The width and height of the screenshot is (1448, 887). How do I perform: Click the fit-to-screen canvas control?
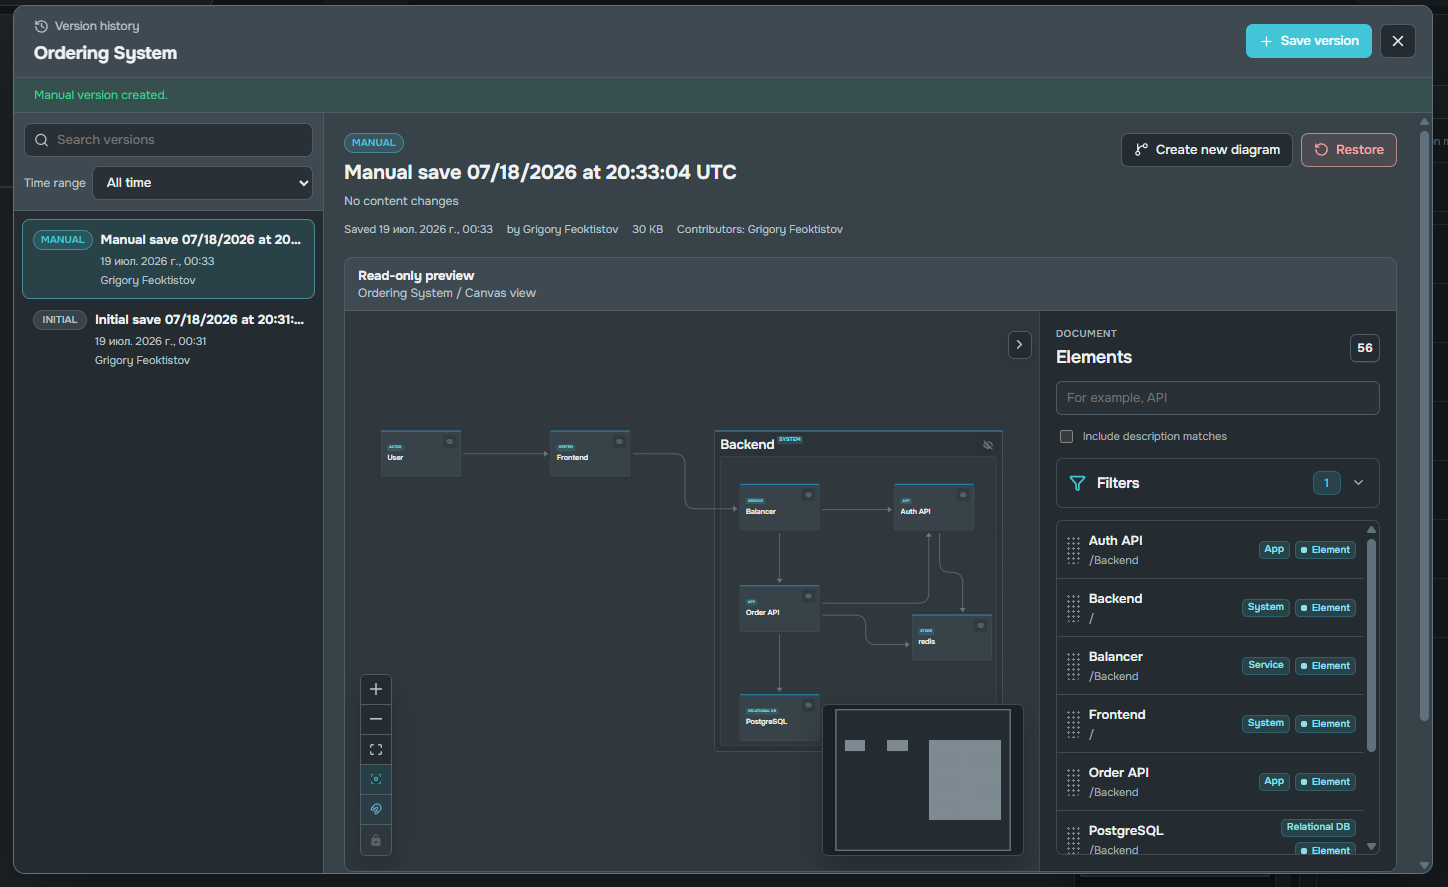point(376,749)
